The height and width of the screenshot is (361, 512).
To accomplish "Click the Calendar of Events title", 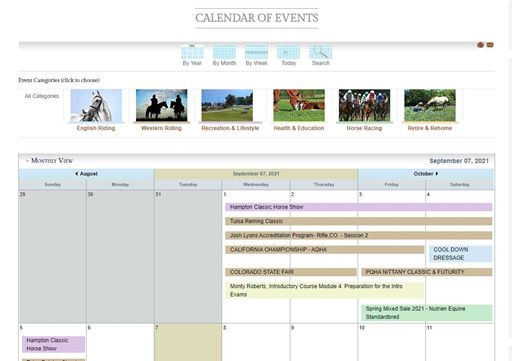I will [257, 18].
